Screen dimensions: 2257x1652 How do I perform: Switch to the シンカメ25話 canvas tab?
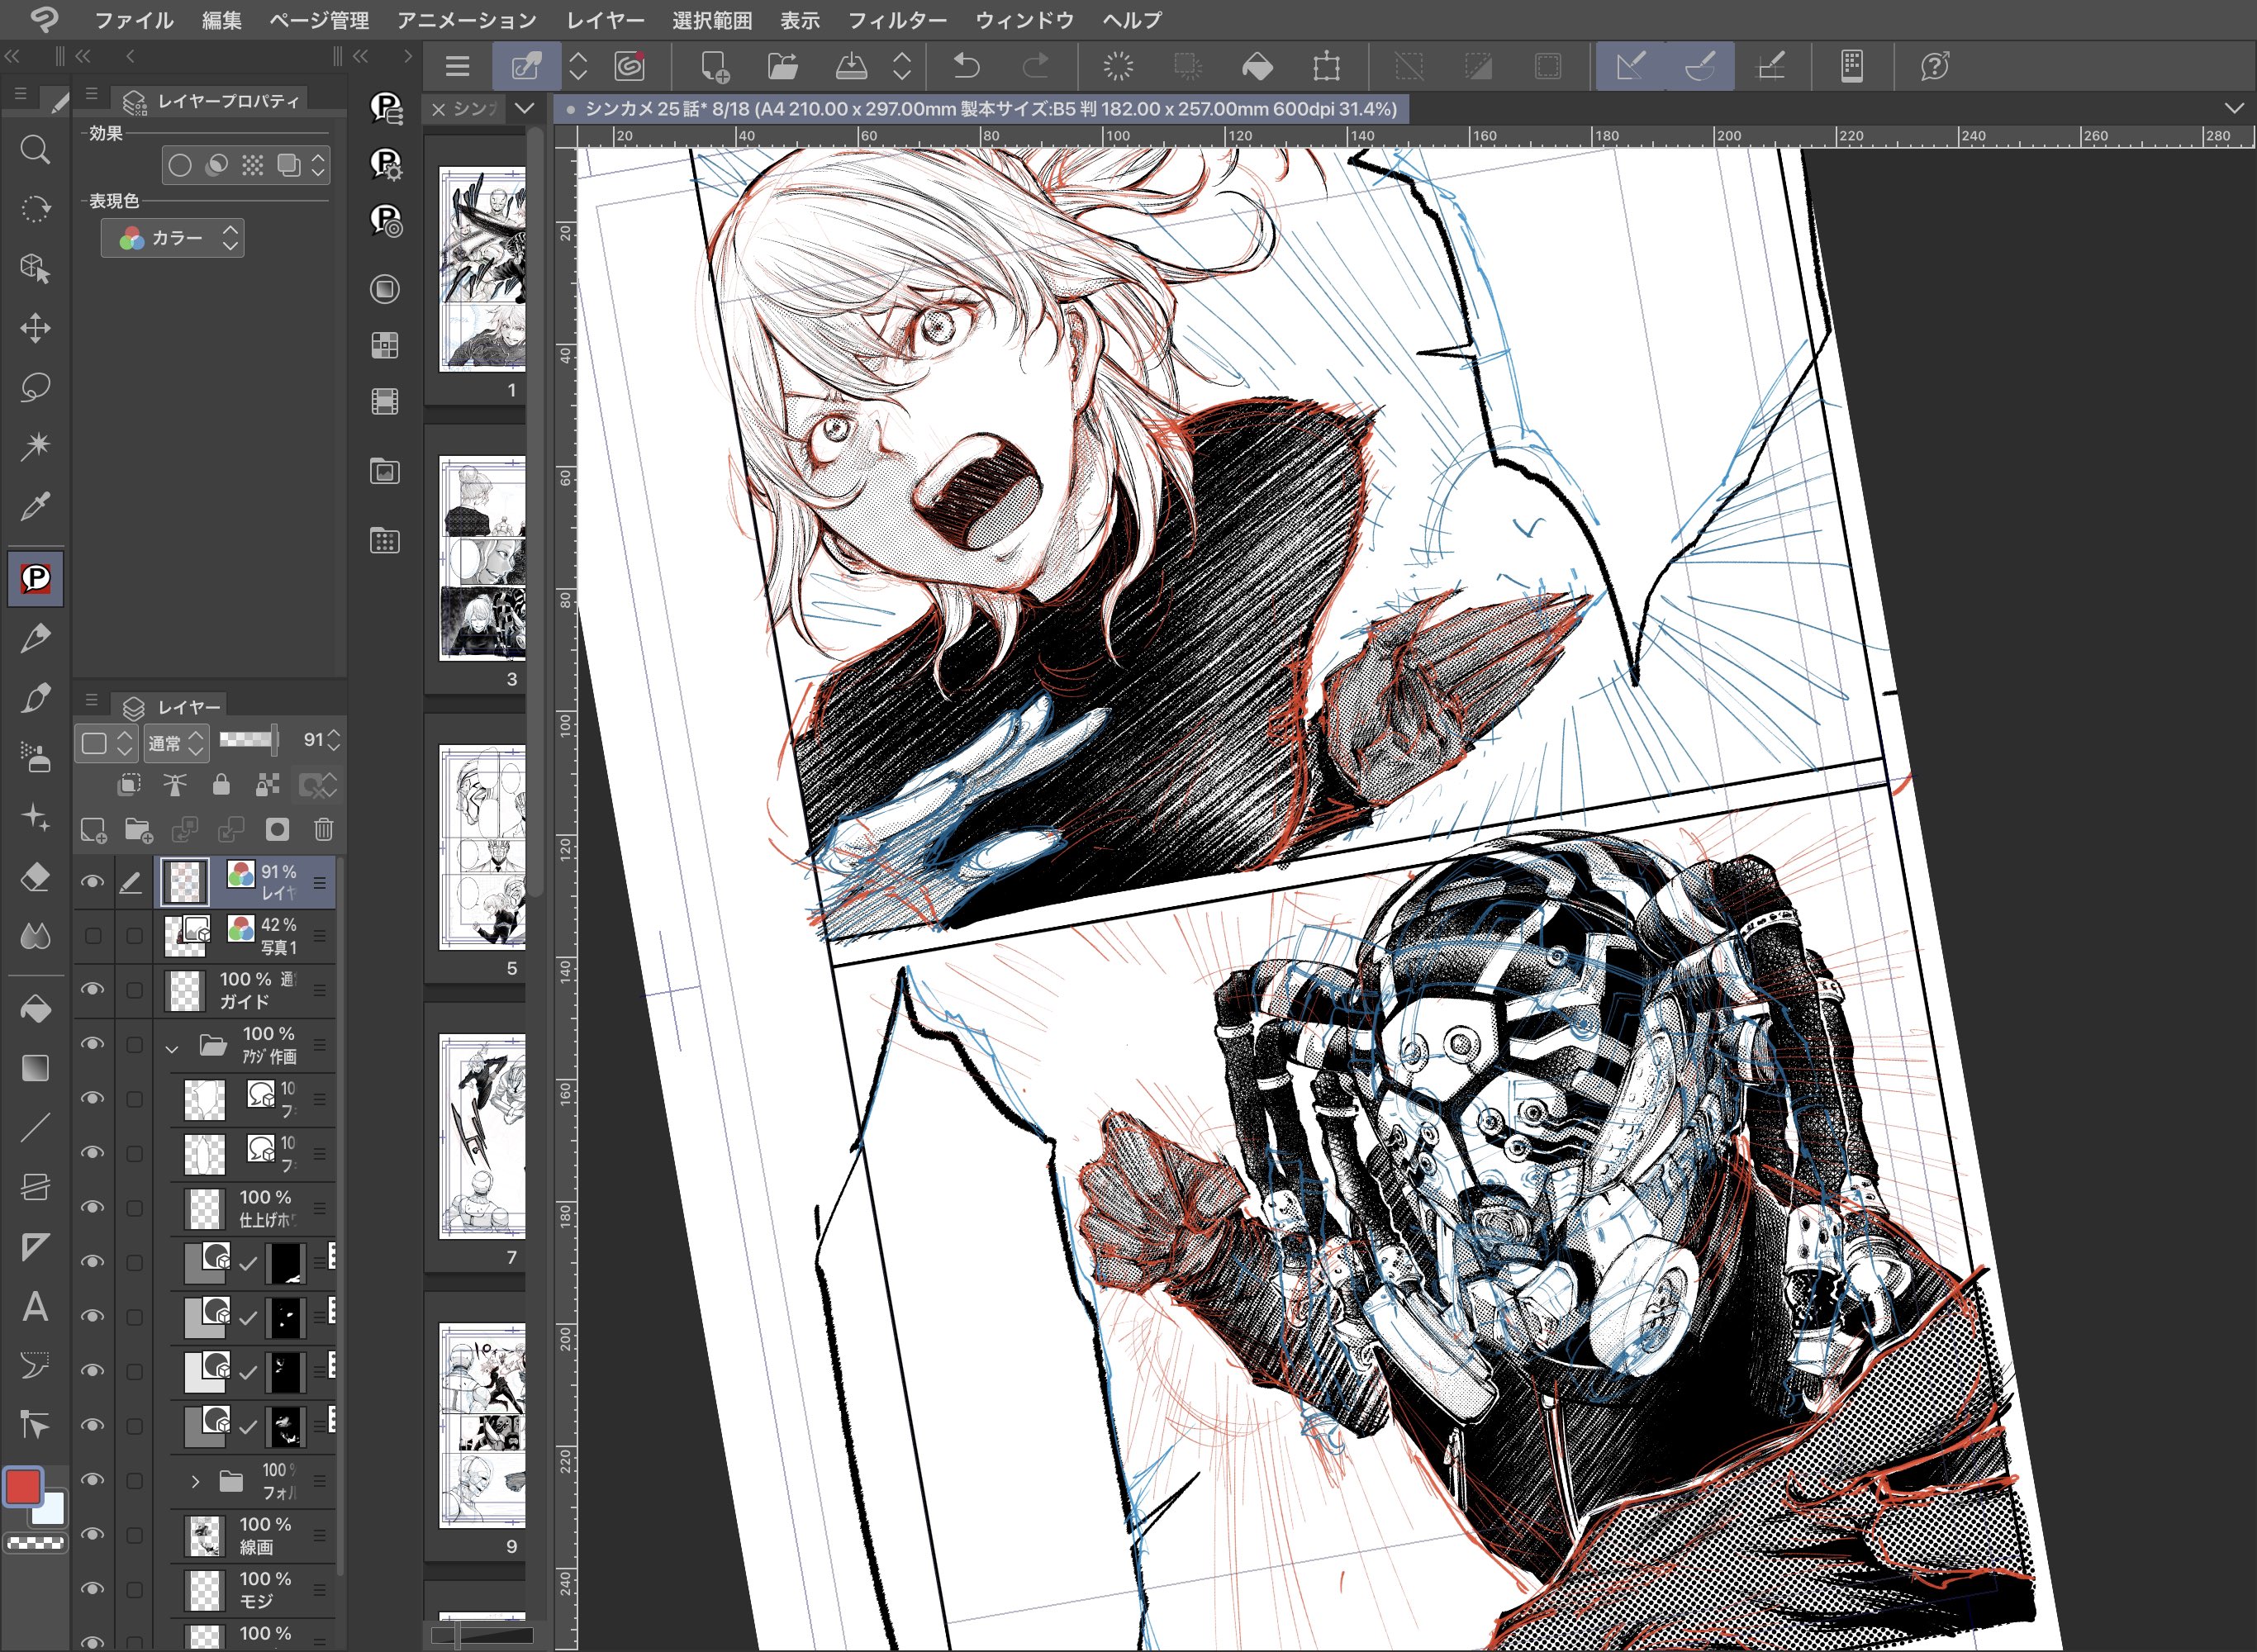pyautogui.click(x=982, y=108)
